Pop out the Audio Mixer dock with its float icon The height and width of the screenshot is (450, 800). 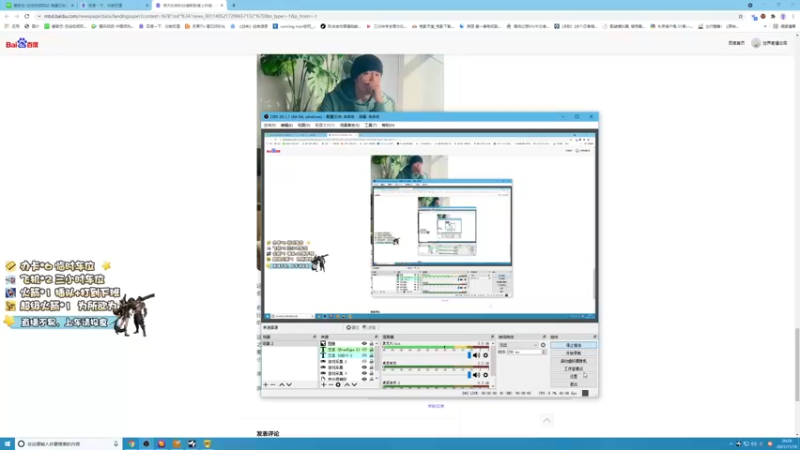492,337
